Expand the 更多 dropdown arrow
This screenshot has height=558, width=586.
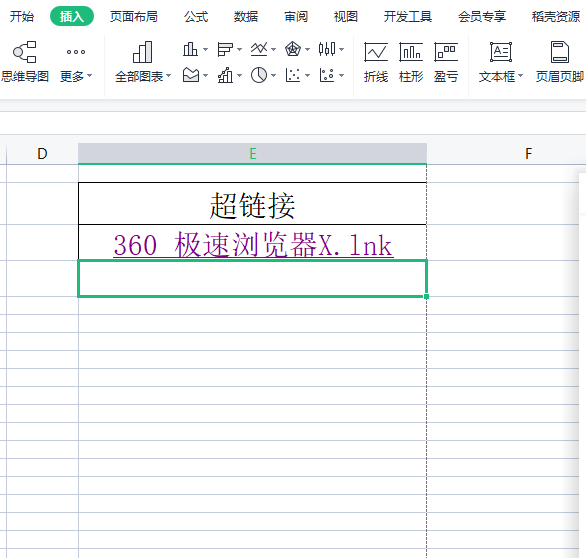pyautogui.click(x=89, y=76)
